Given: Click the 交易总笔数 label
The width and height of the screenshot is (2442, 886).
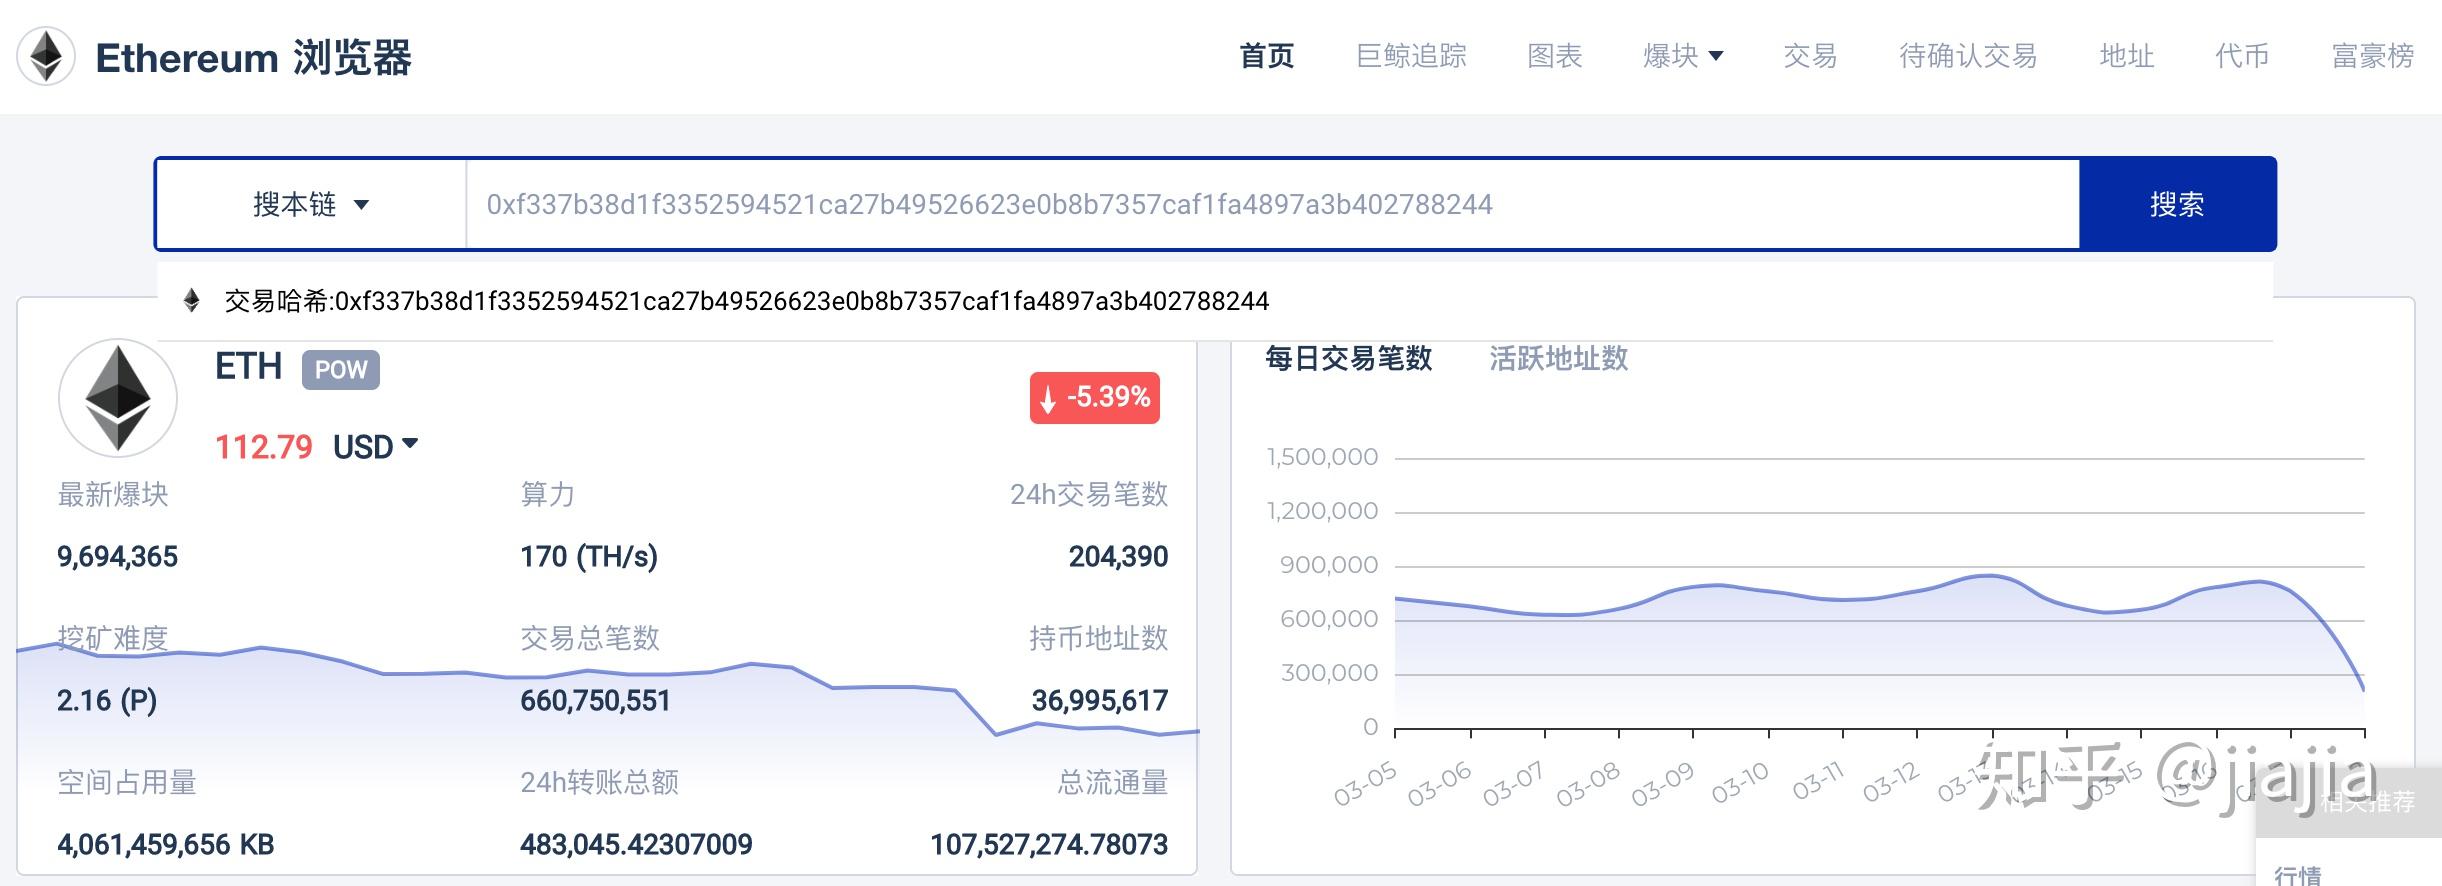Looking at the screenshot, I should pyautogui.click(x=590, y=638).
